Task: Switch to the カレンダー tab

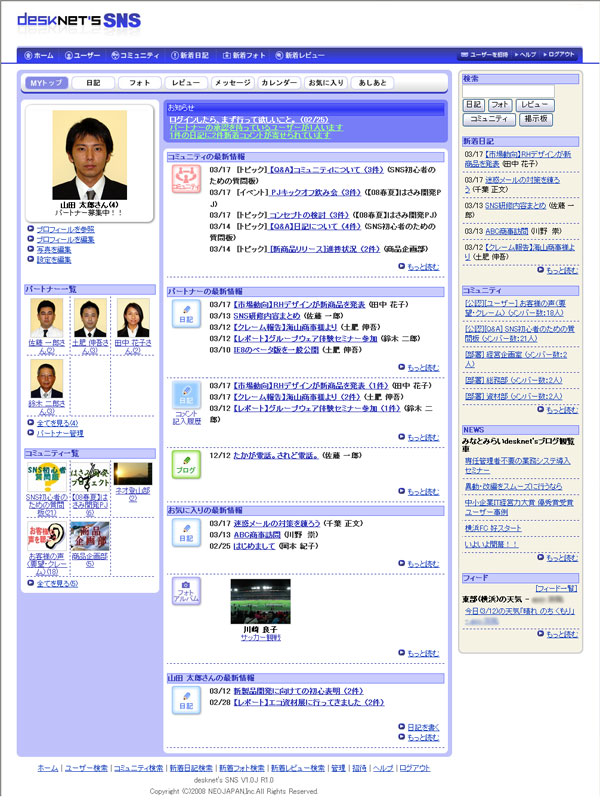Action: click(279, 83)
